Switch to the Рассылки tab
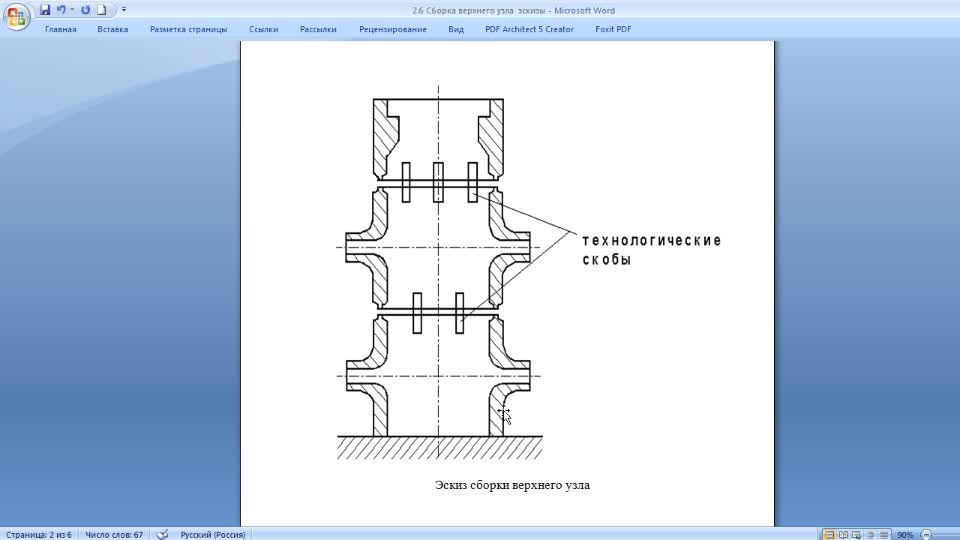 318,29
